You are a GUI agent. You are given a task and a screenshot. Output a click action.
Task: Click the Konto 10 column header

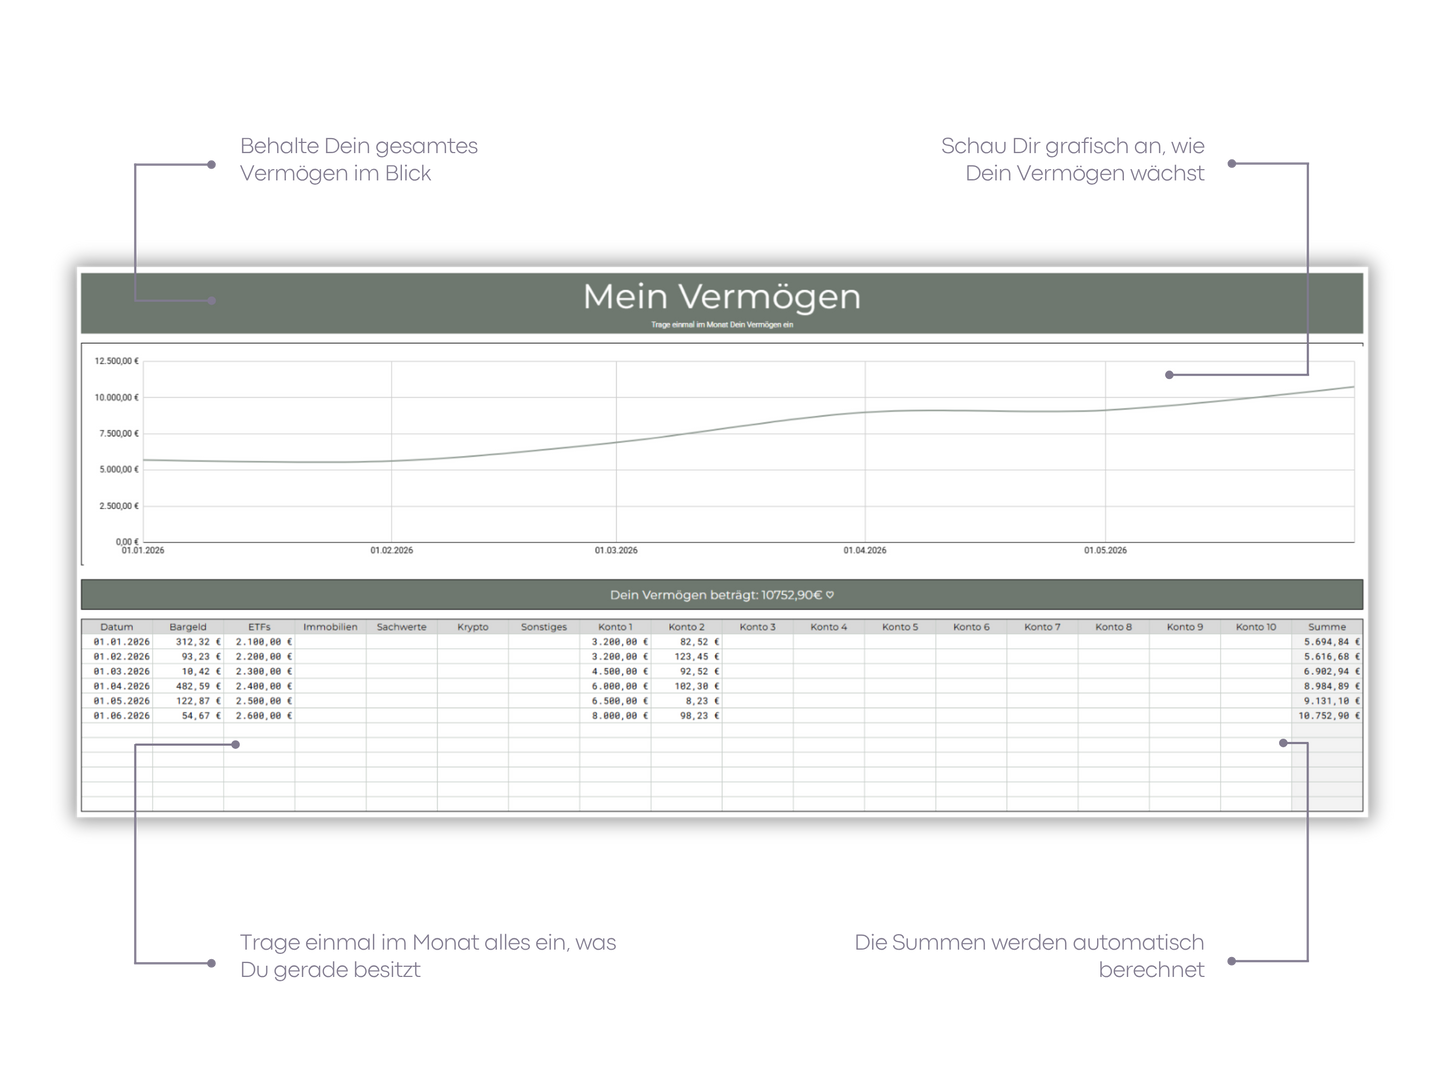tap(1256, 627)
